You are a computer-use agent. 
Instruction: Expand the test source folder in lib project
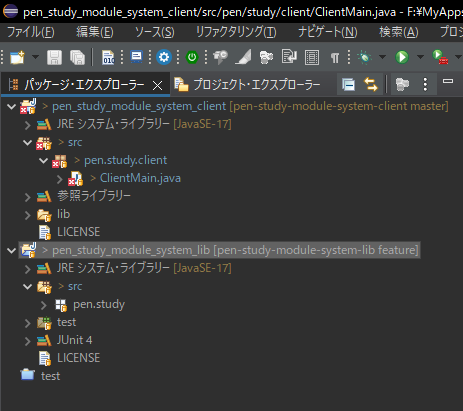click(28, 323)
